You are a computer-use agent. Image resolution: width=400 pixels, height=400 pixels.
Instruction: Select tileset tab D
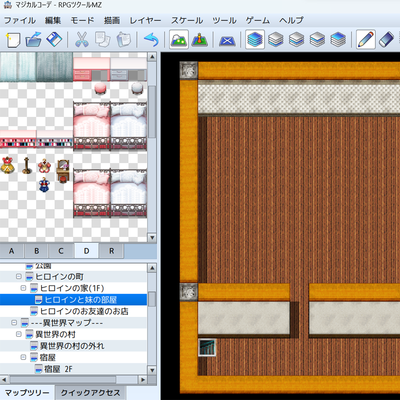tap(86, 251)
